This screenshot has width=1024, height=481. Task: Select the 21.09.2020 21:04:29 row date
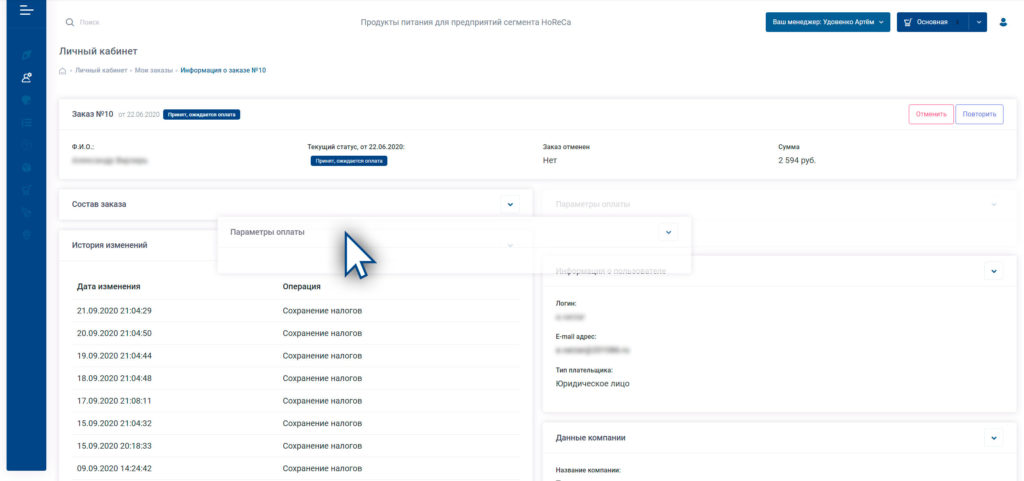click(x=114, y=311)
